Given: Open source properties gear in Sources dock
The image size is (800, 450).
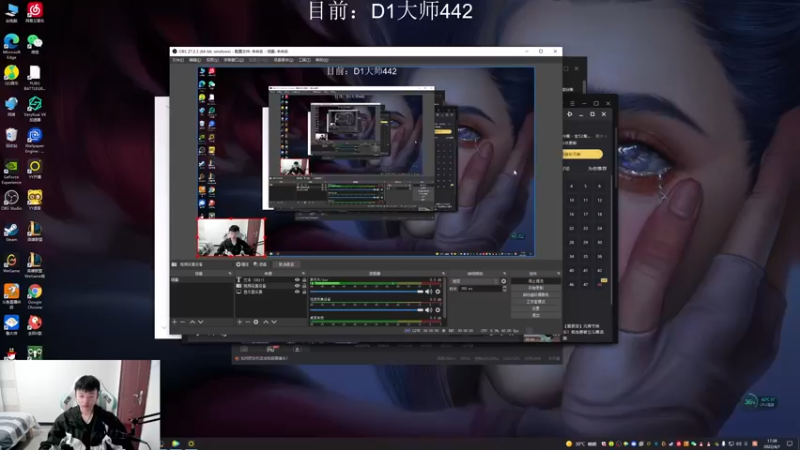Looking at the screenshot, I should pyautogui.click(x=256, y=322).
